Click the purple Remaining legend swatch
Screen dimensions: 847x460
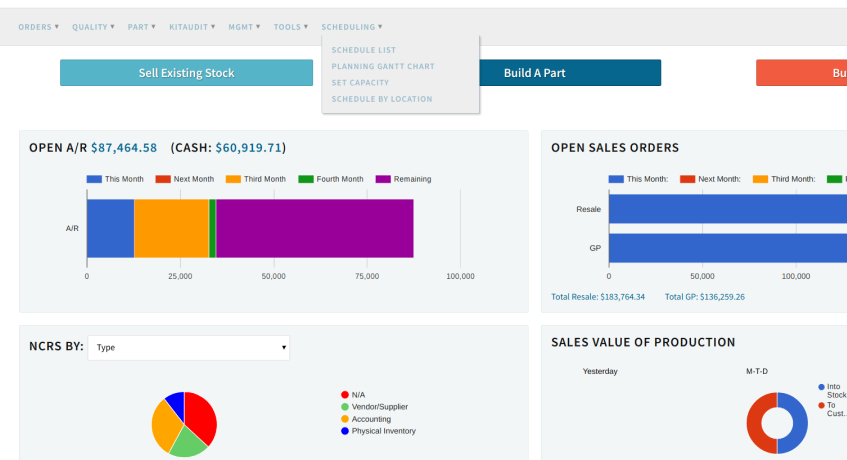pyautogui.click(x=383, y=179)
